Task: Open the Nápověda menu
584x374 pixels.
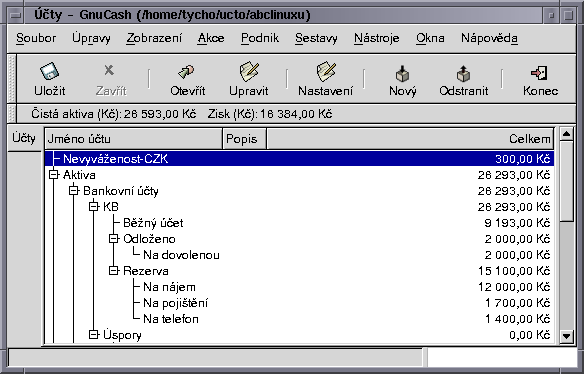Action: [489, 38]
